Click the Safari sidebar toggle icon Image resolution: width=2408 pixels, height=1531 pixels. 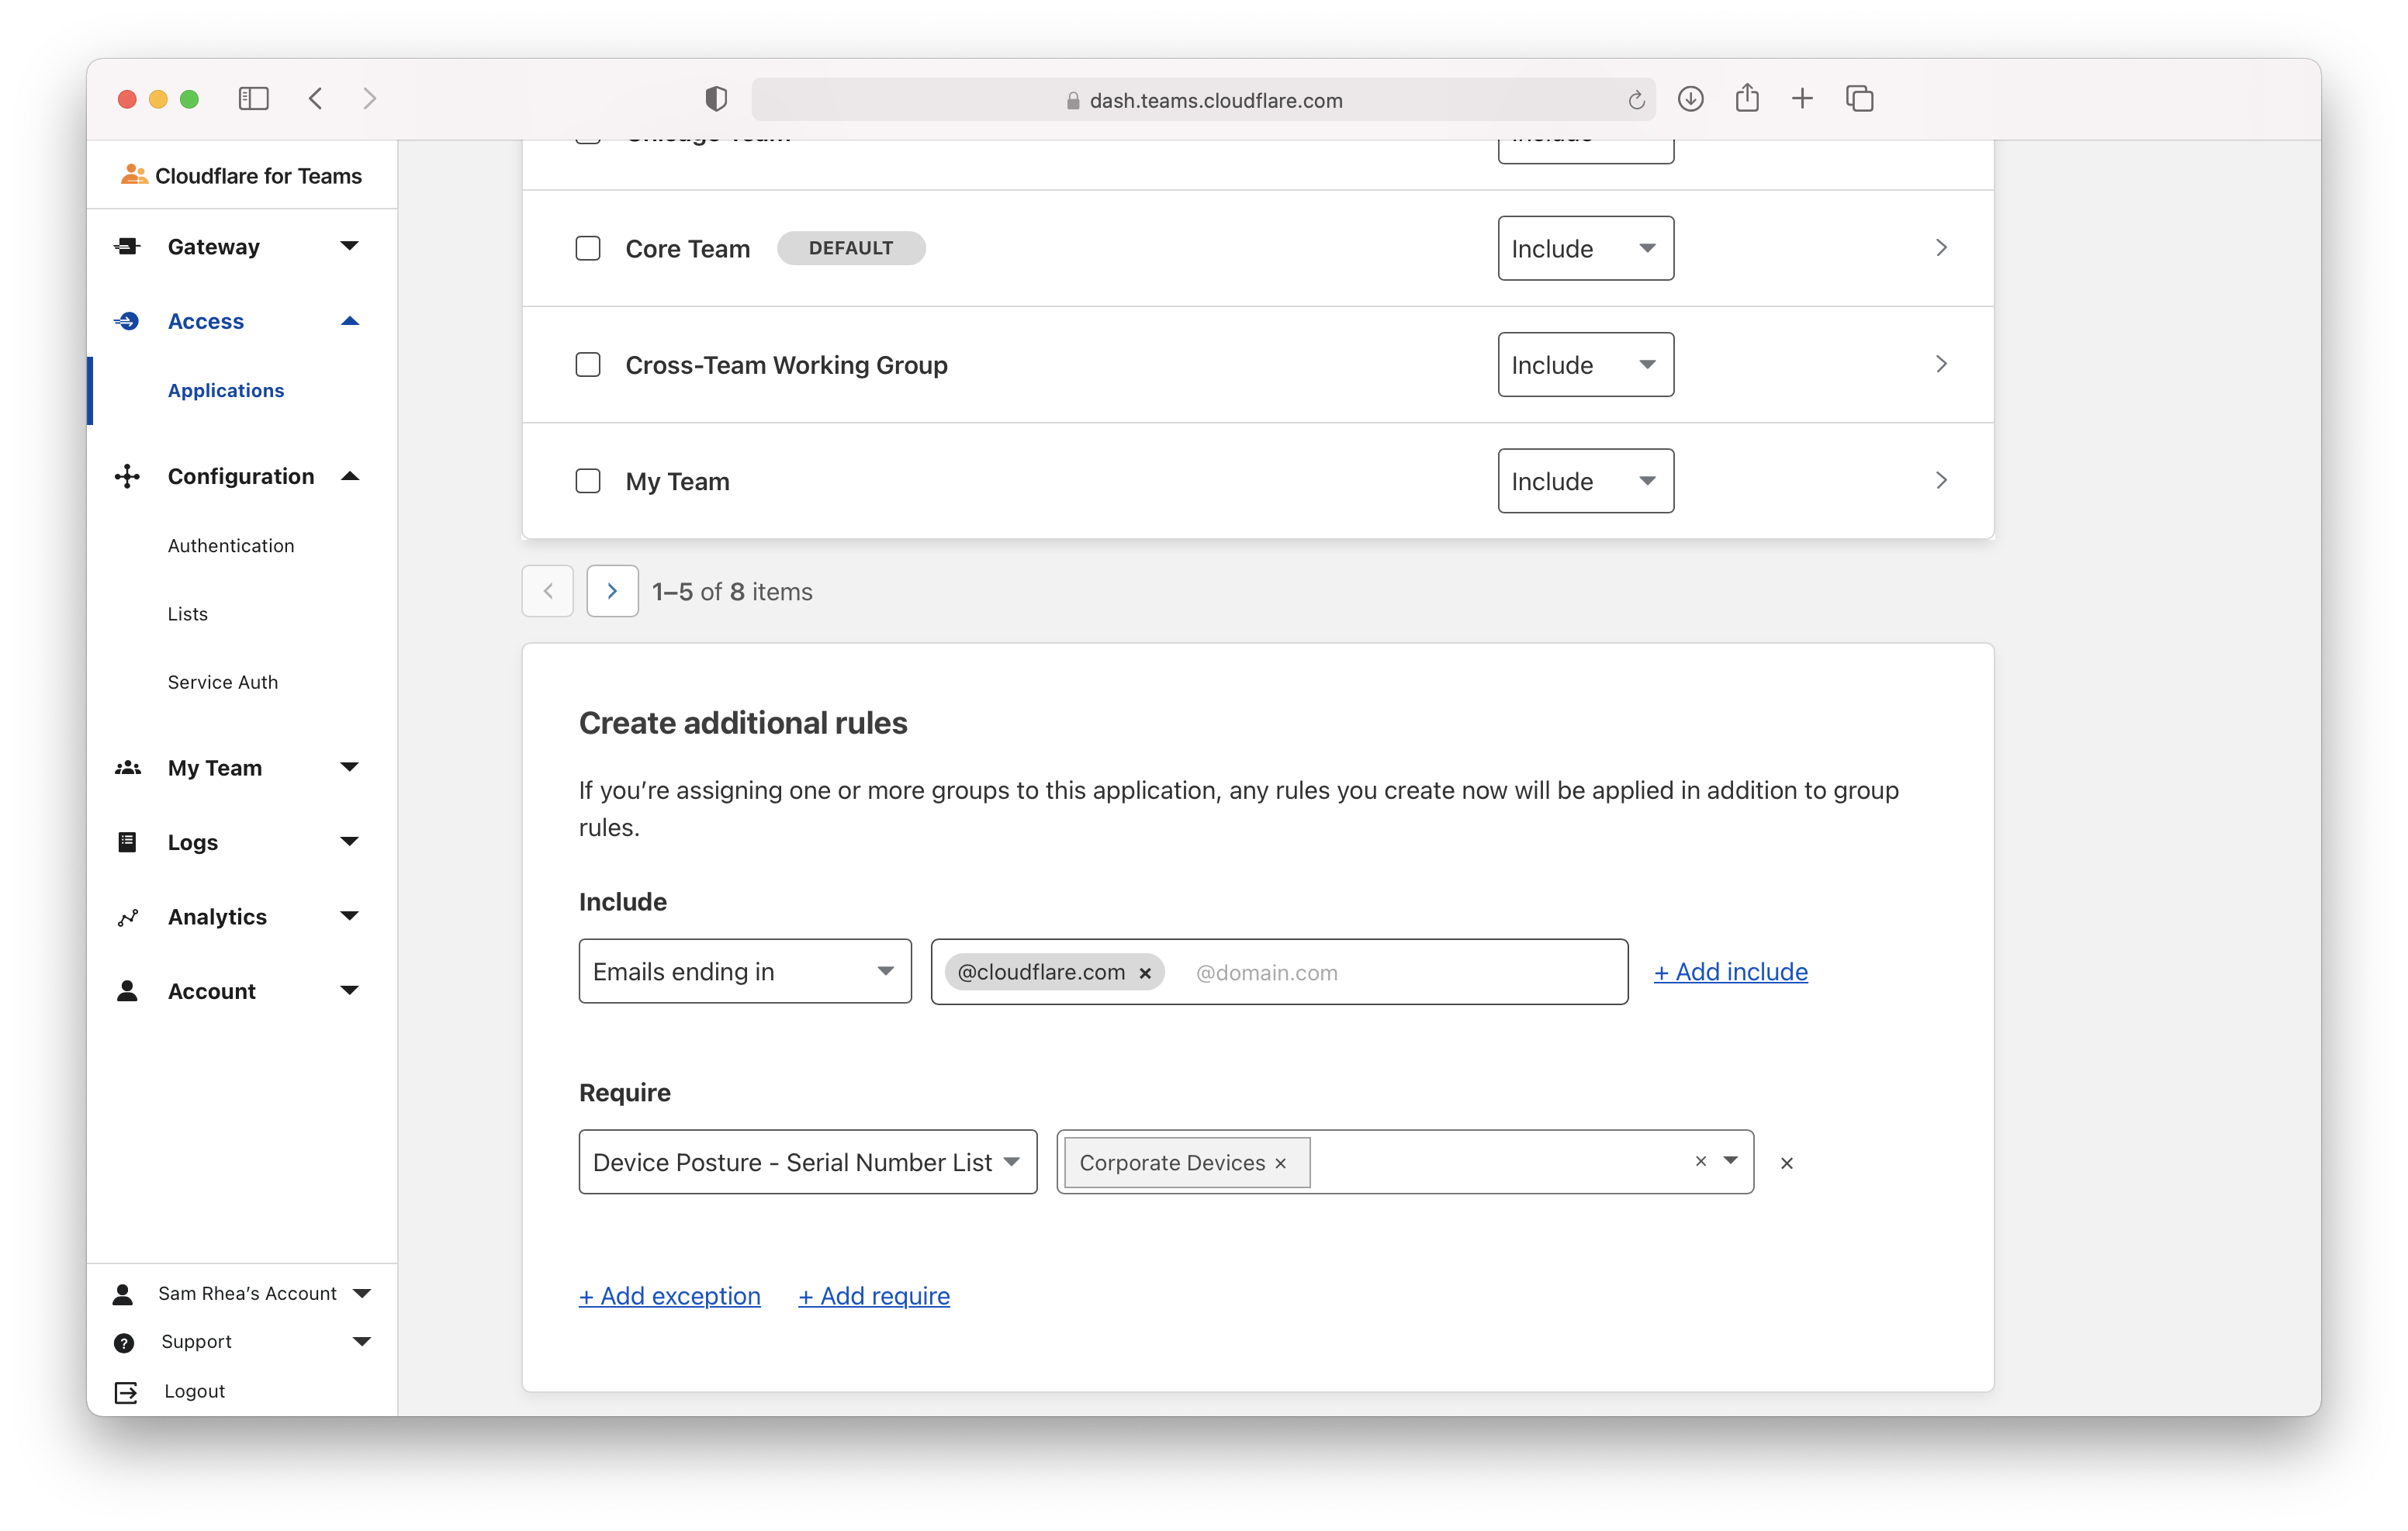pyautogui.click(x=253, y=99)
